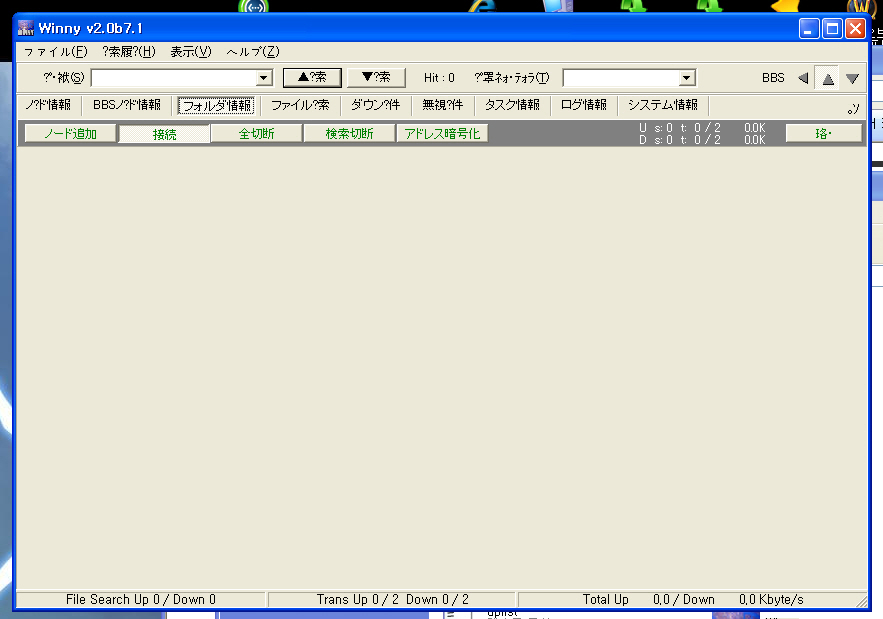883x619 pixels.
Task: Click the down-triangle search button
Action: tap(376, 77)
